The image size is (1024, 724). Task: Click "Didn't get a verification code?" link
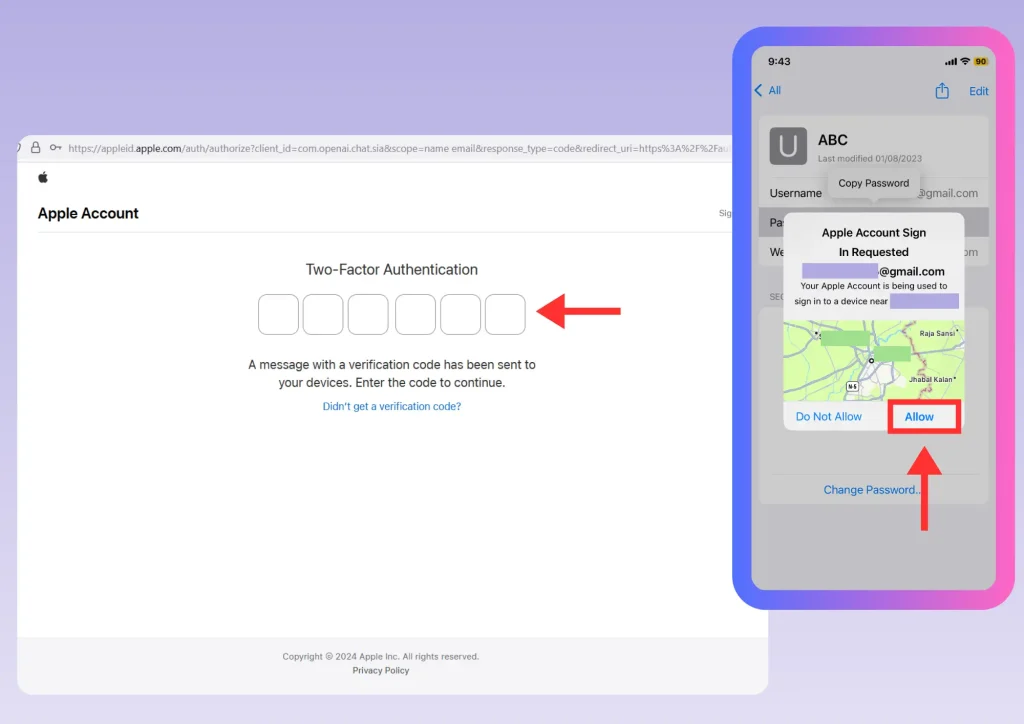(x=392, y=406)
